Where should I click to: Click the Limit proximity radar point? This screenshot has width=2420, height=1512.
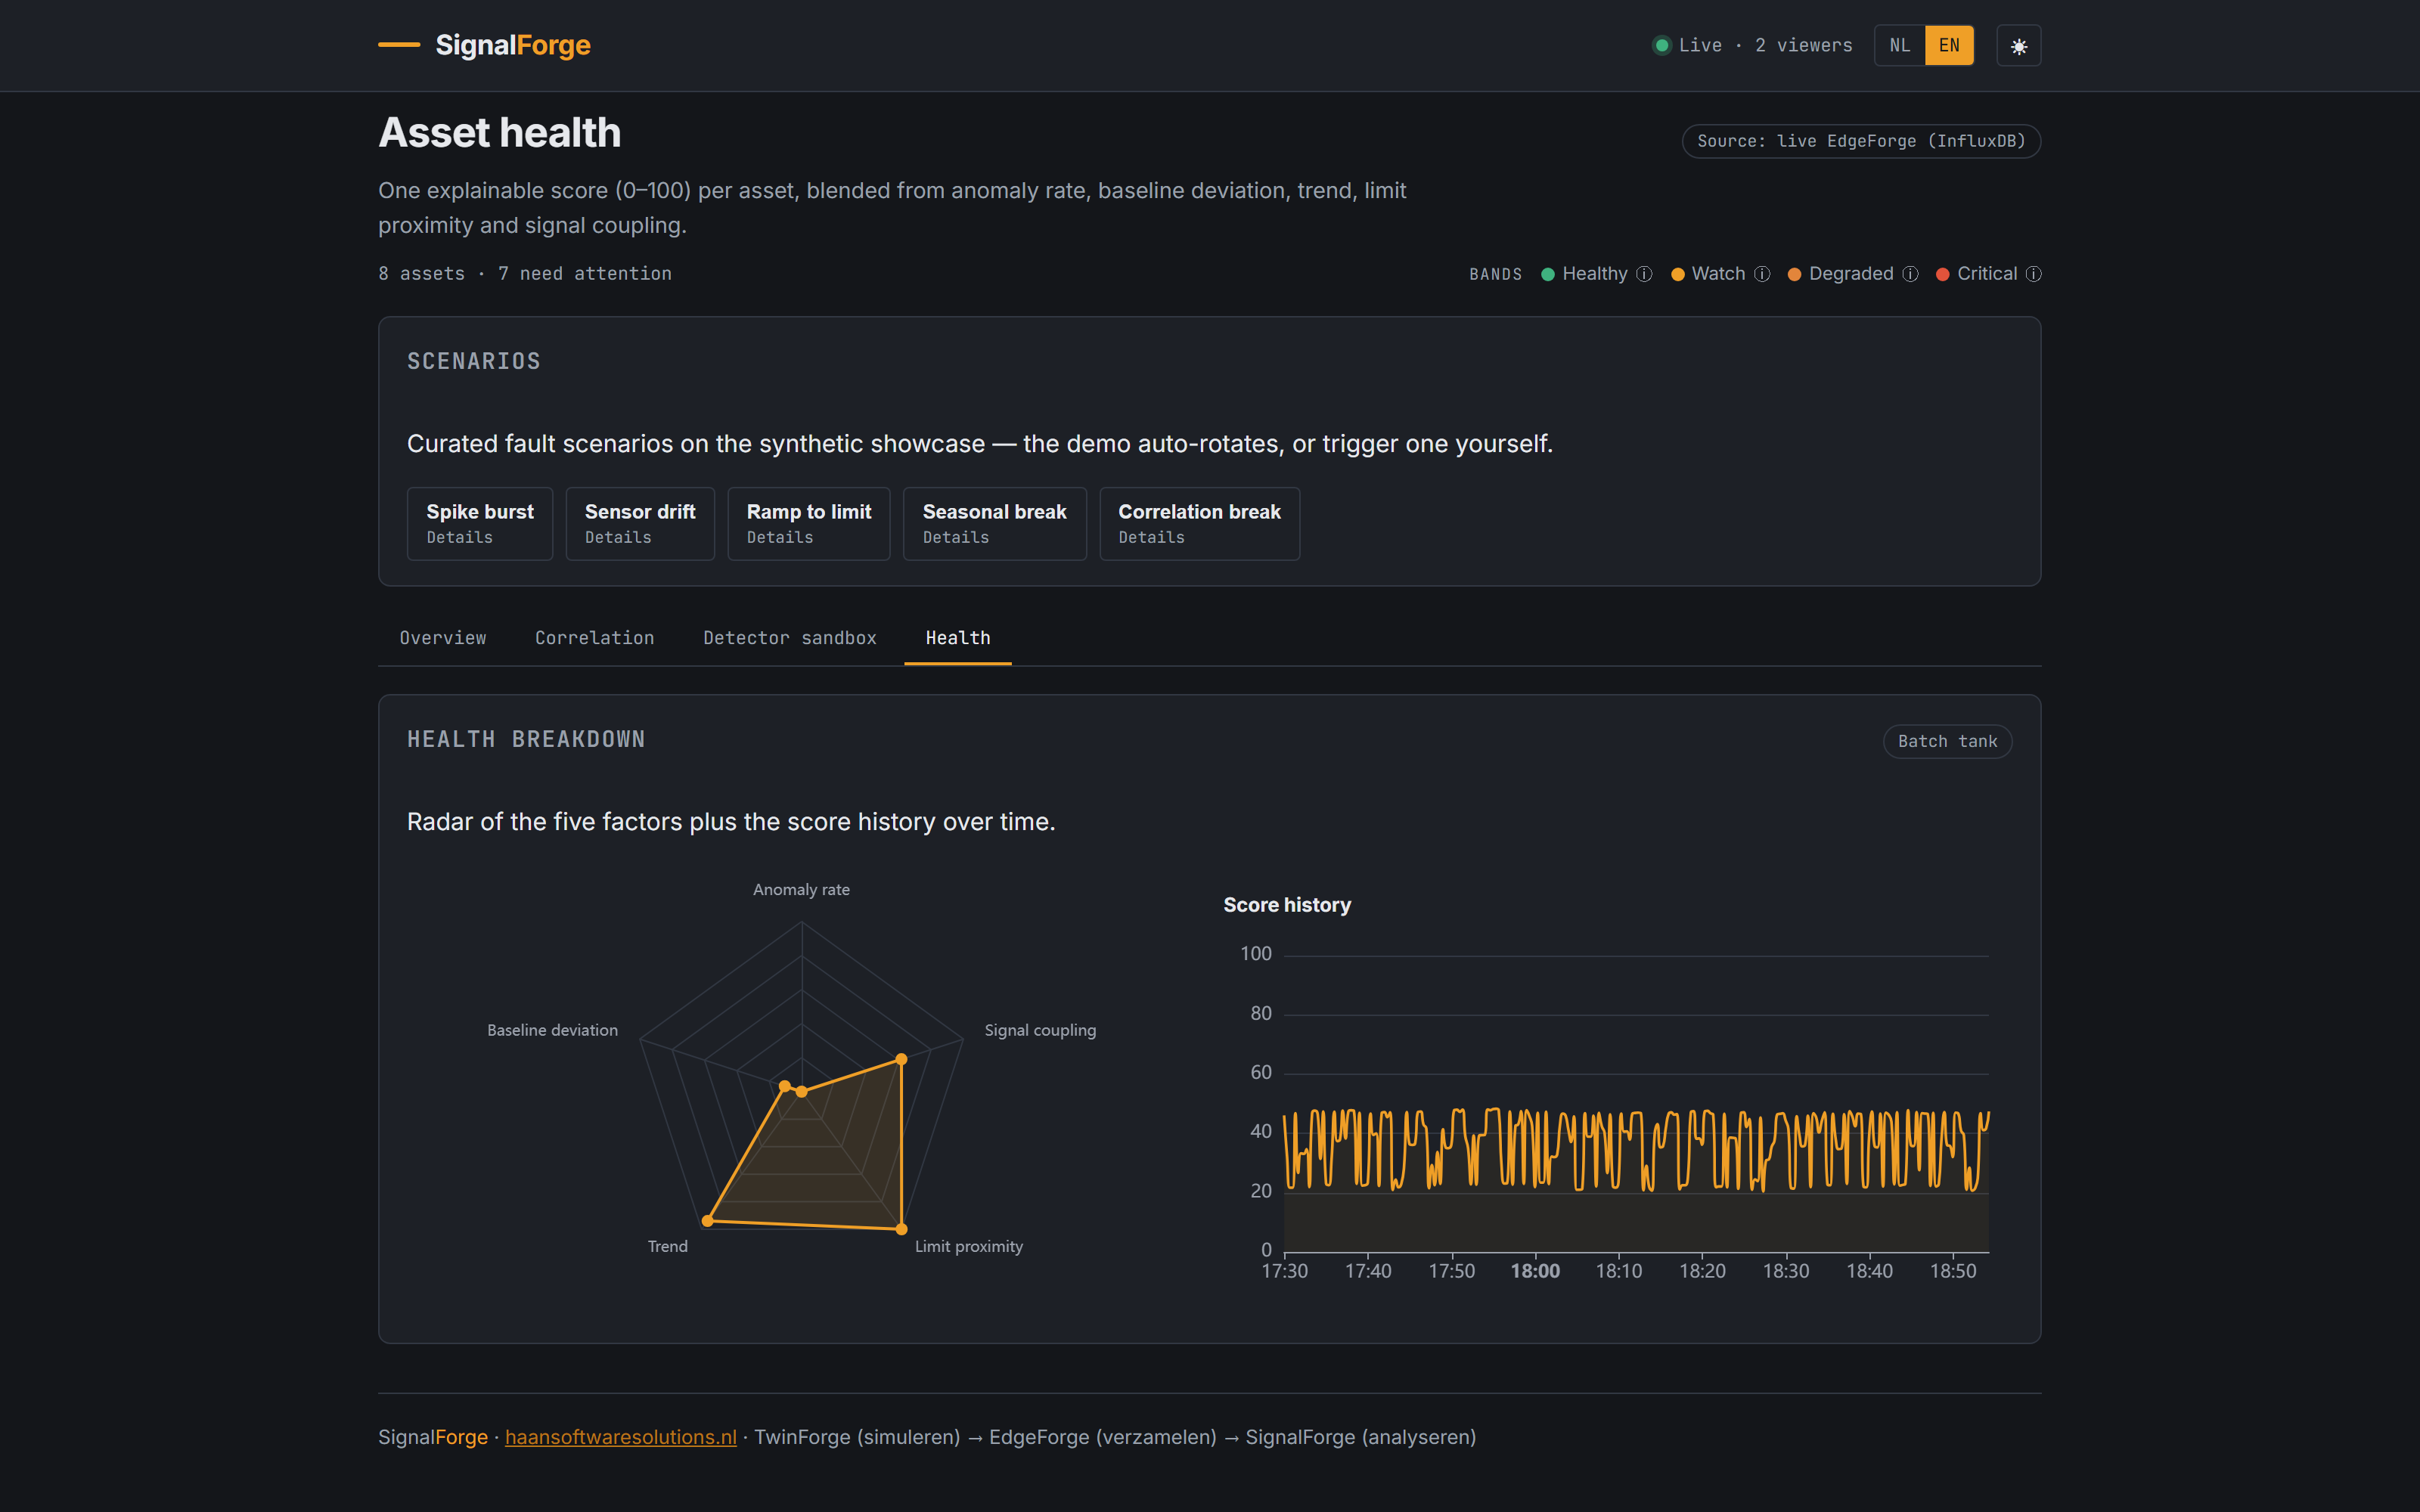point(902,1229)
